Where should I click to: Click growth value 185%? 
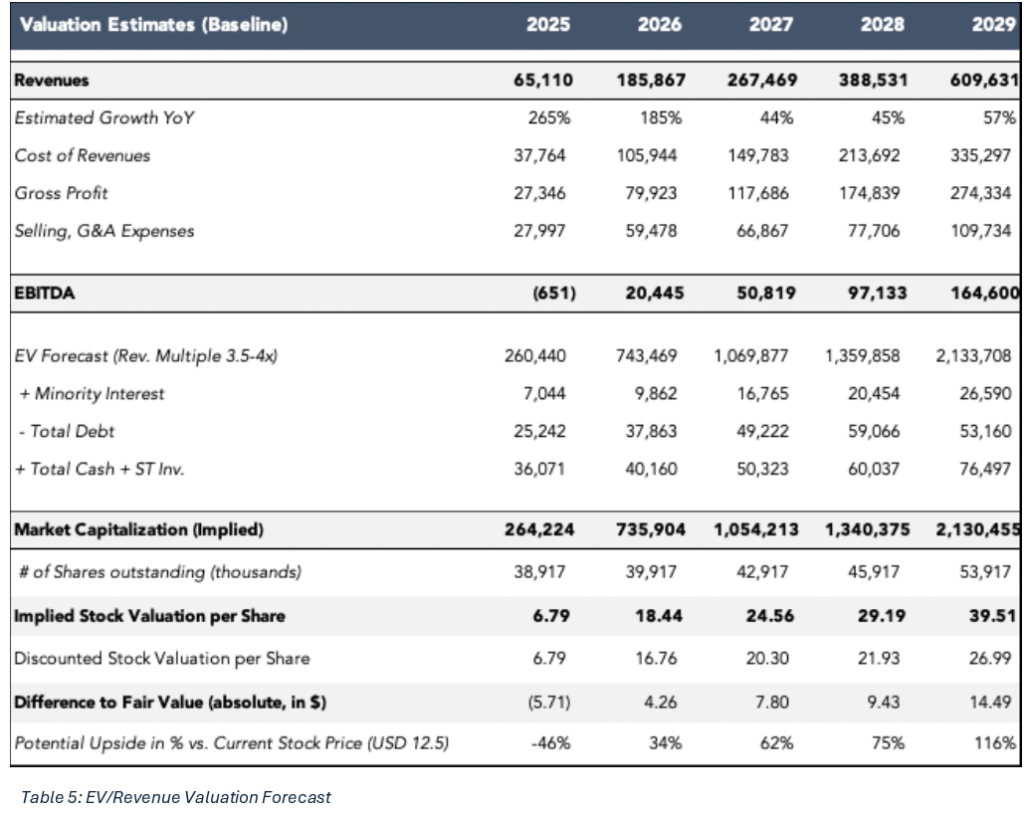tap(661, 118)
